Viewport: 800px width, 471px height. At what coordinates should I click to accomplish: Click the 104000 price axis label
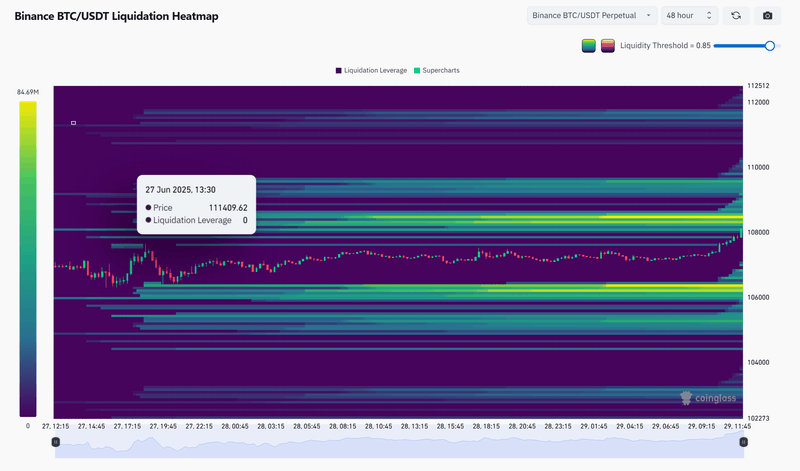pyautogui.click(x=758, y=362)
